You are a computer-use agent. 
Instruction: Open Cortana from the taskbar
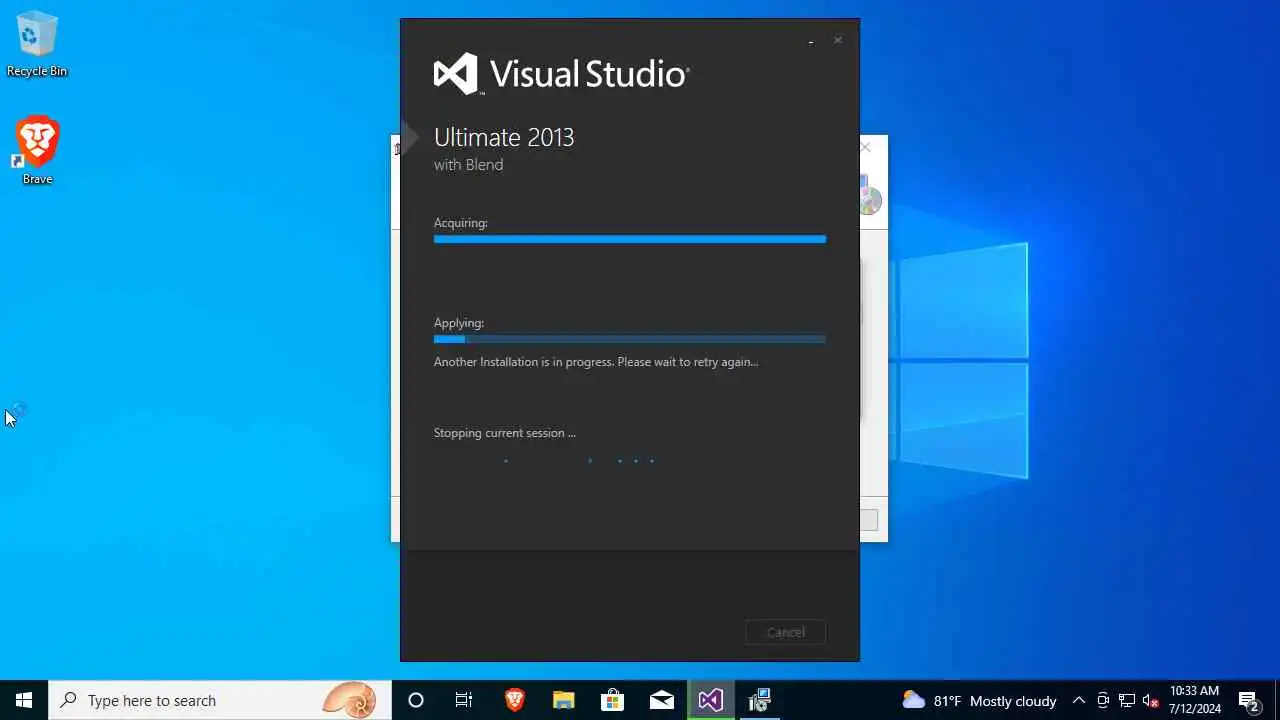pyautogui.click(x=416, y=700)
